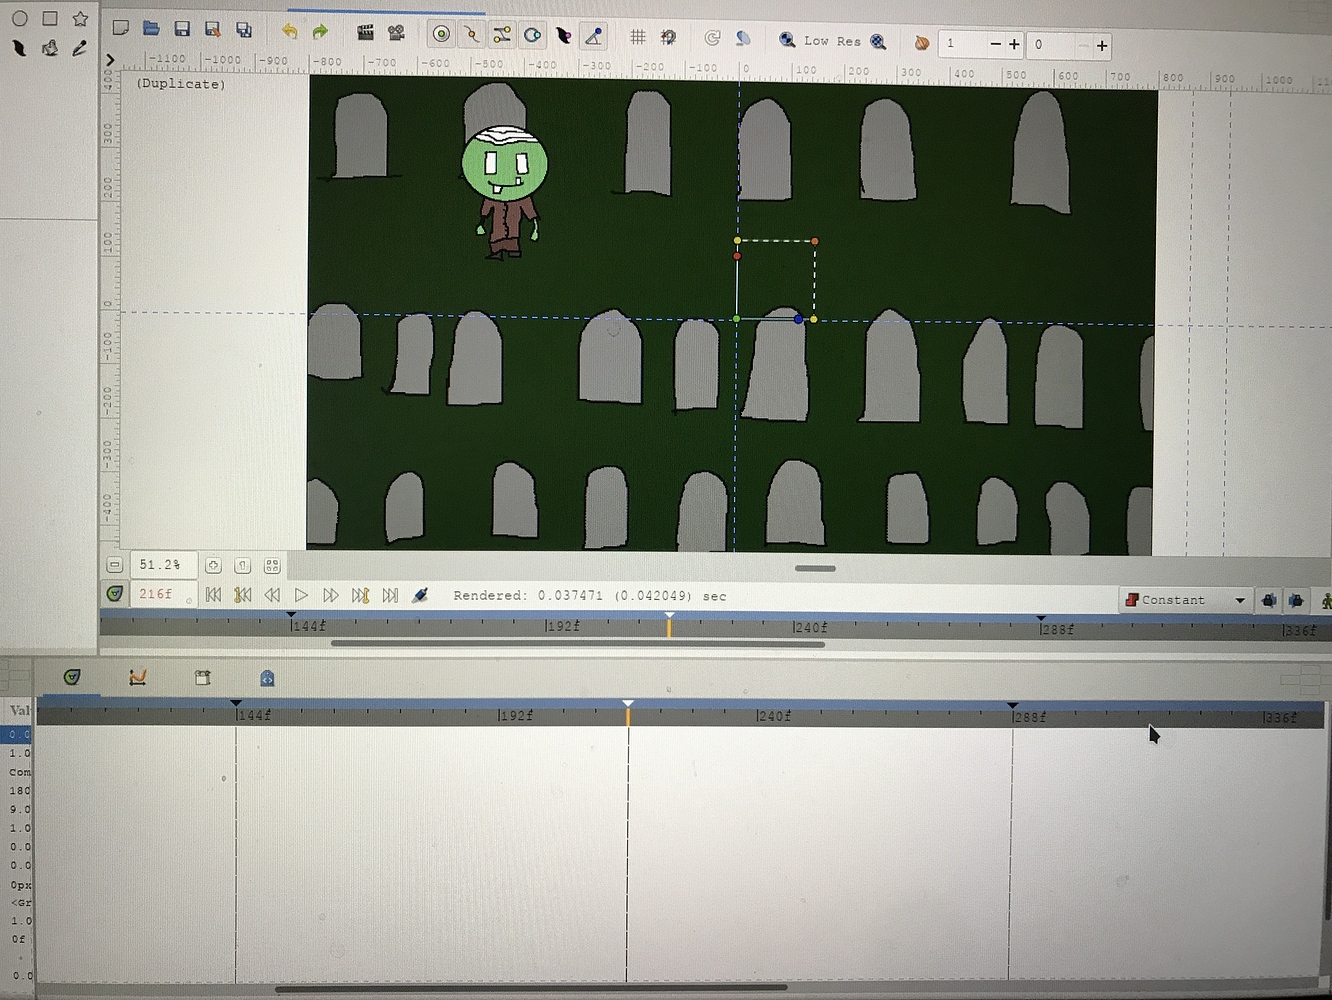Click the zoom fit icon
Screen dimensions: 1332x1000
click(272, 566)
